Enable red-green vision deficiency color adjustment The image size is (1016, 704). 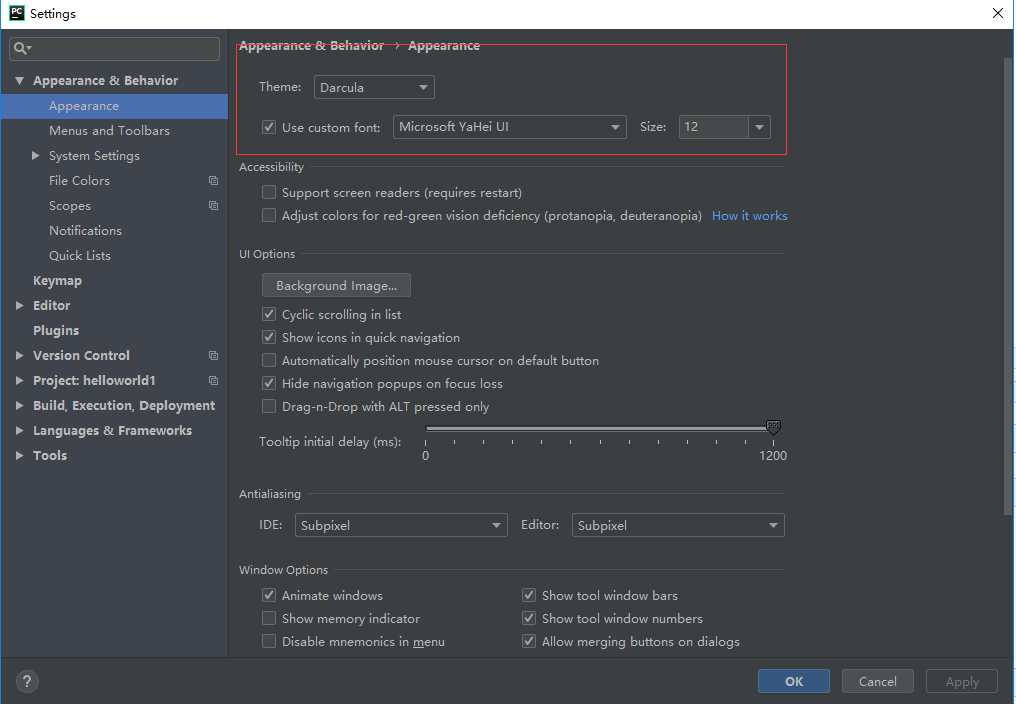[269, 215]
